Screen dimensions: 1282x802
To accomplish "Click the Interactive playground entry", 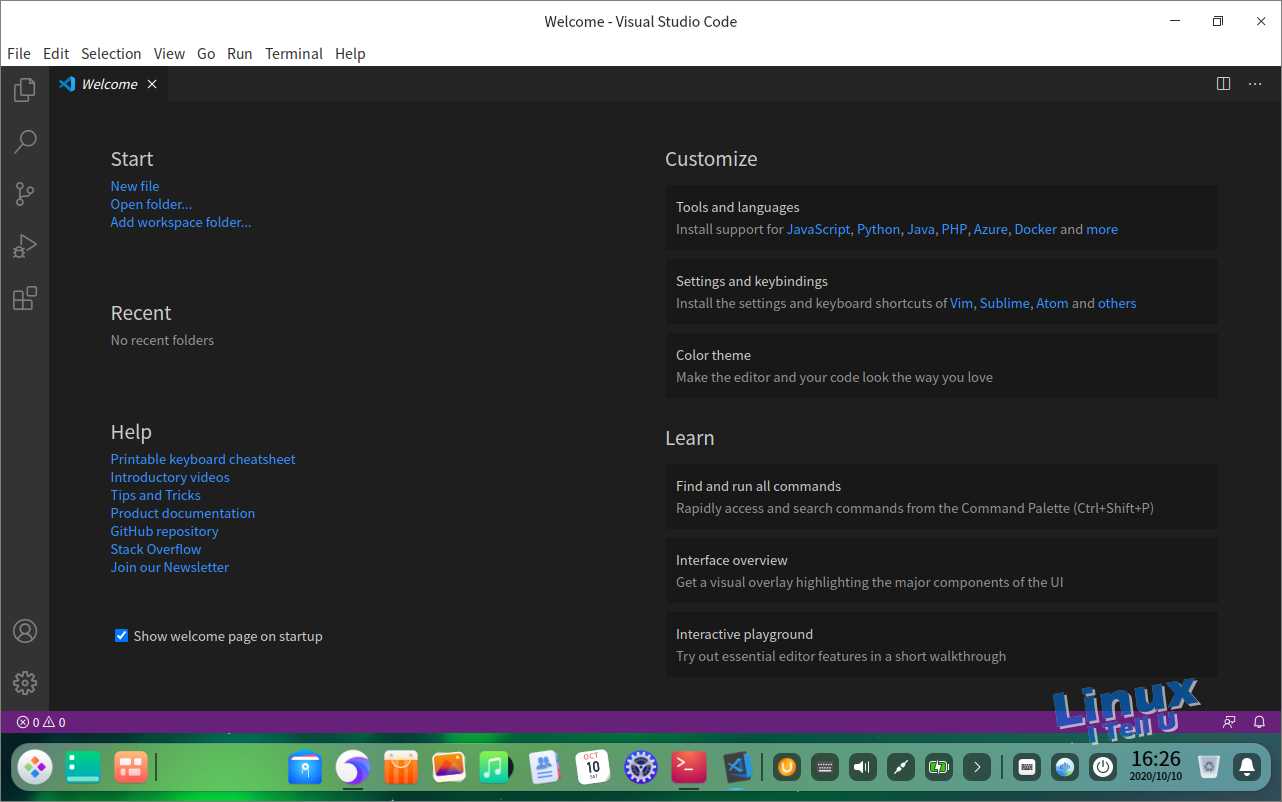I will tap(744, 634).
